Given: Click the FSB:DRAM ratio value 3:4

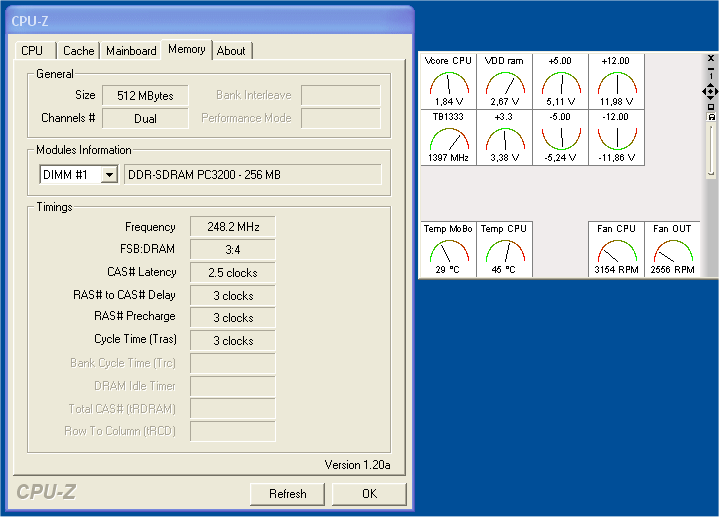Looking at the screenshot, I should [233, 250].
